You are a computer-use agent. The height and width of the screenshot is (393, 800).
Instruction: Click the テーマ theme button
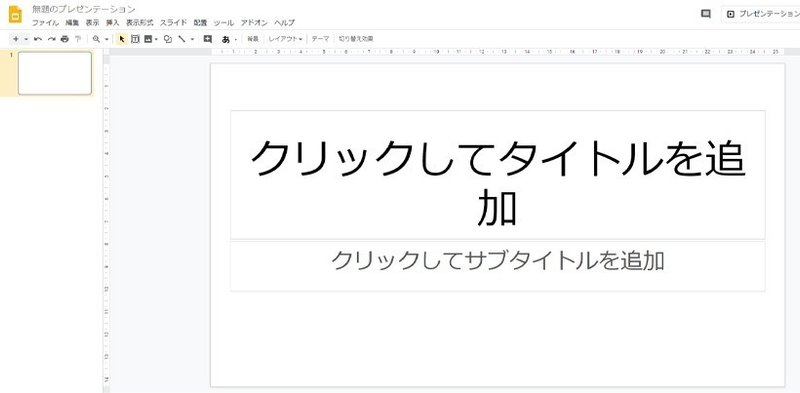[320, 39]
